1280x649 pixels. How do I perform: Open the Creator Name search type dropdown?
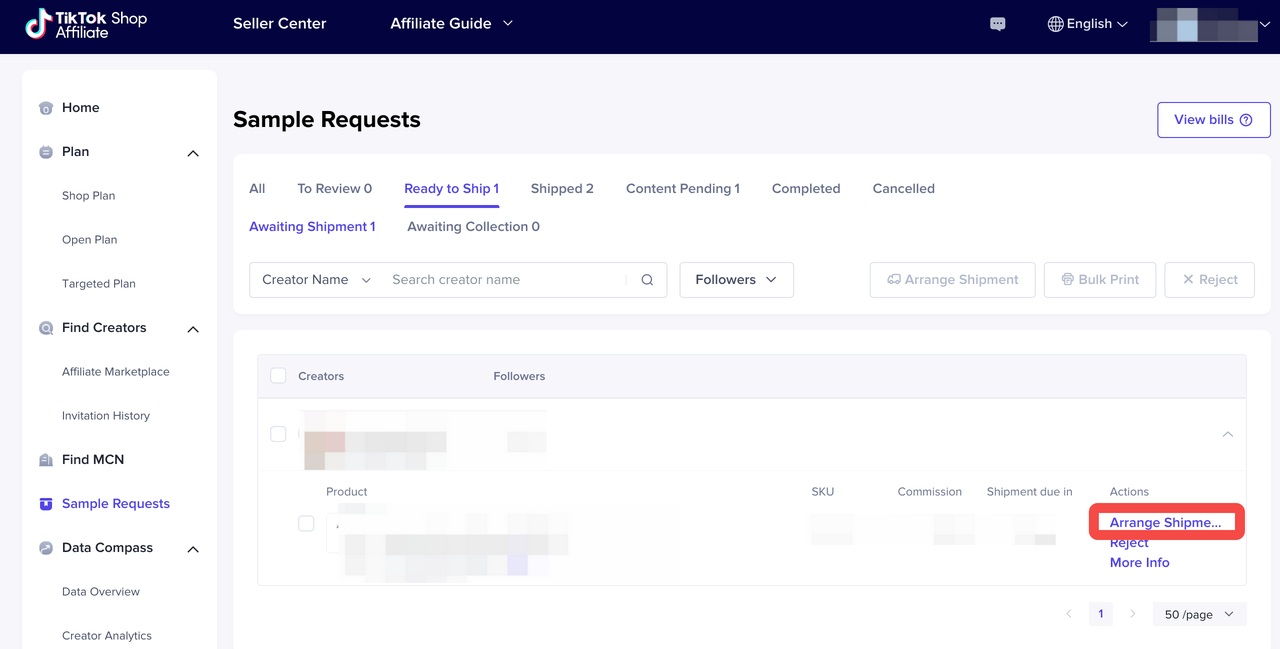tap(316, 280)
